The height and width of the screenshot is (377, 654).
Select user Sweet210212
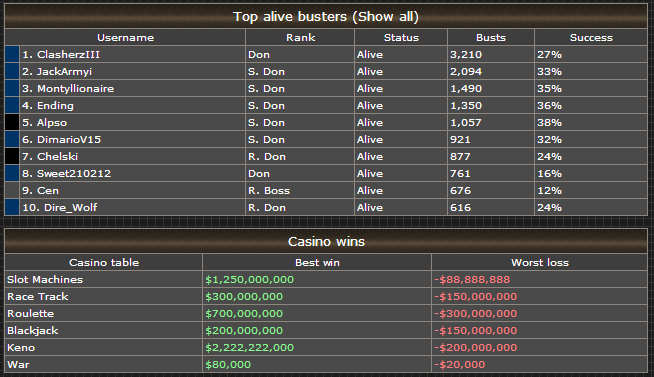(x=74, y=174)
